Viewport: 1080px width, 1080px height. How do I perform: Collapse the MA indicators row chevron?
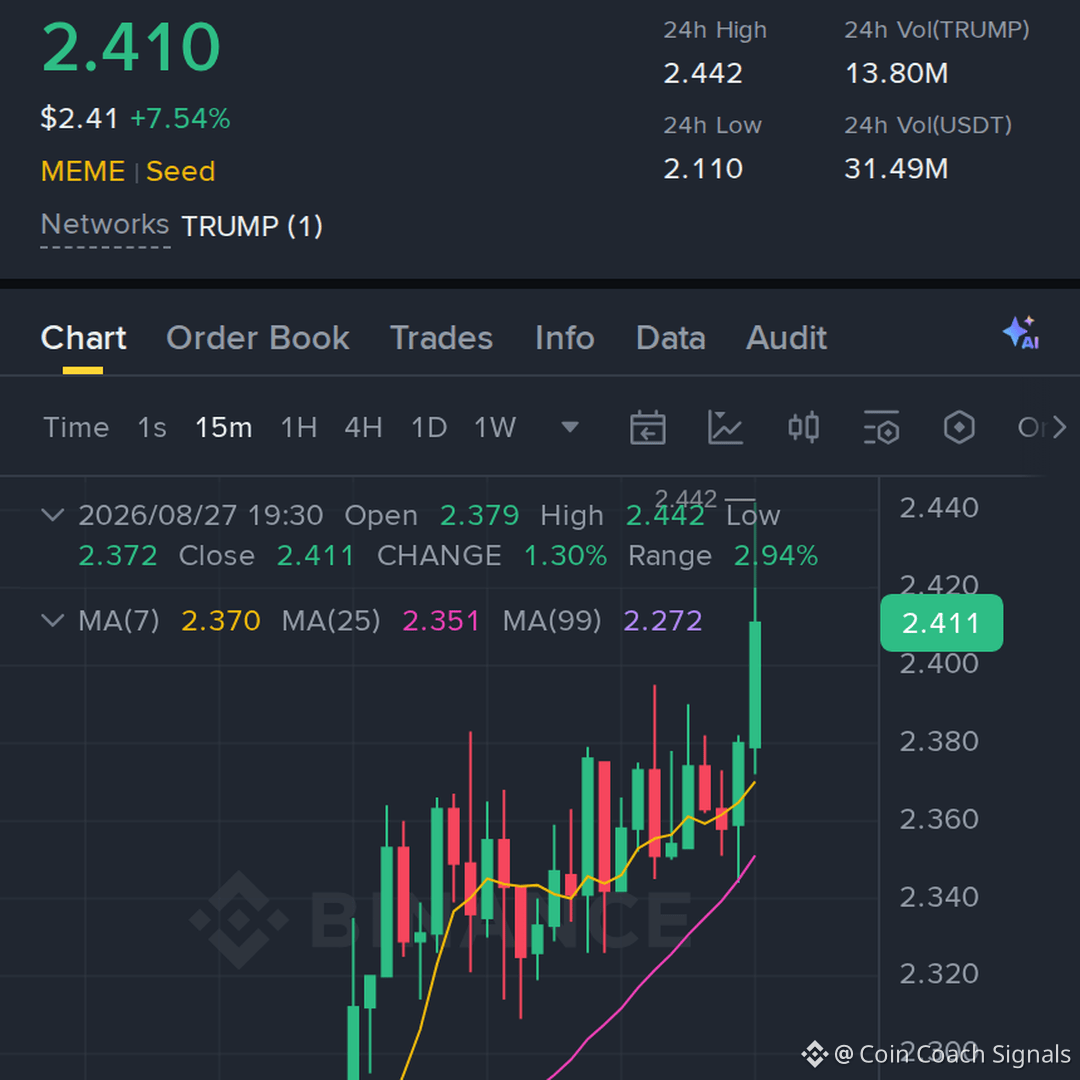click(x=53, y=621)
